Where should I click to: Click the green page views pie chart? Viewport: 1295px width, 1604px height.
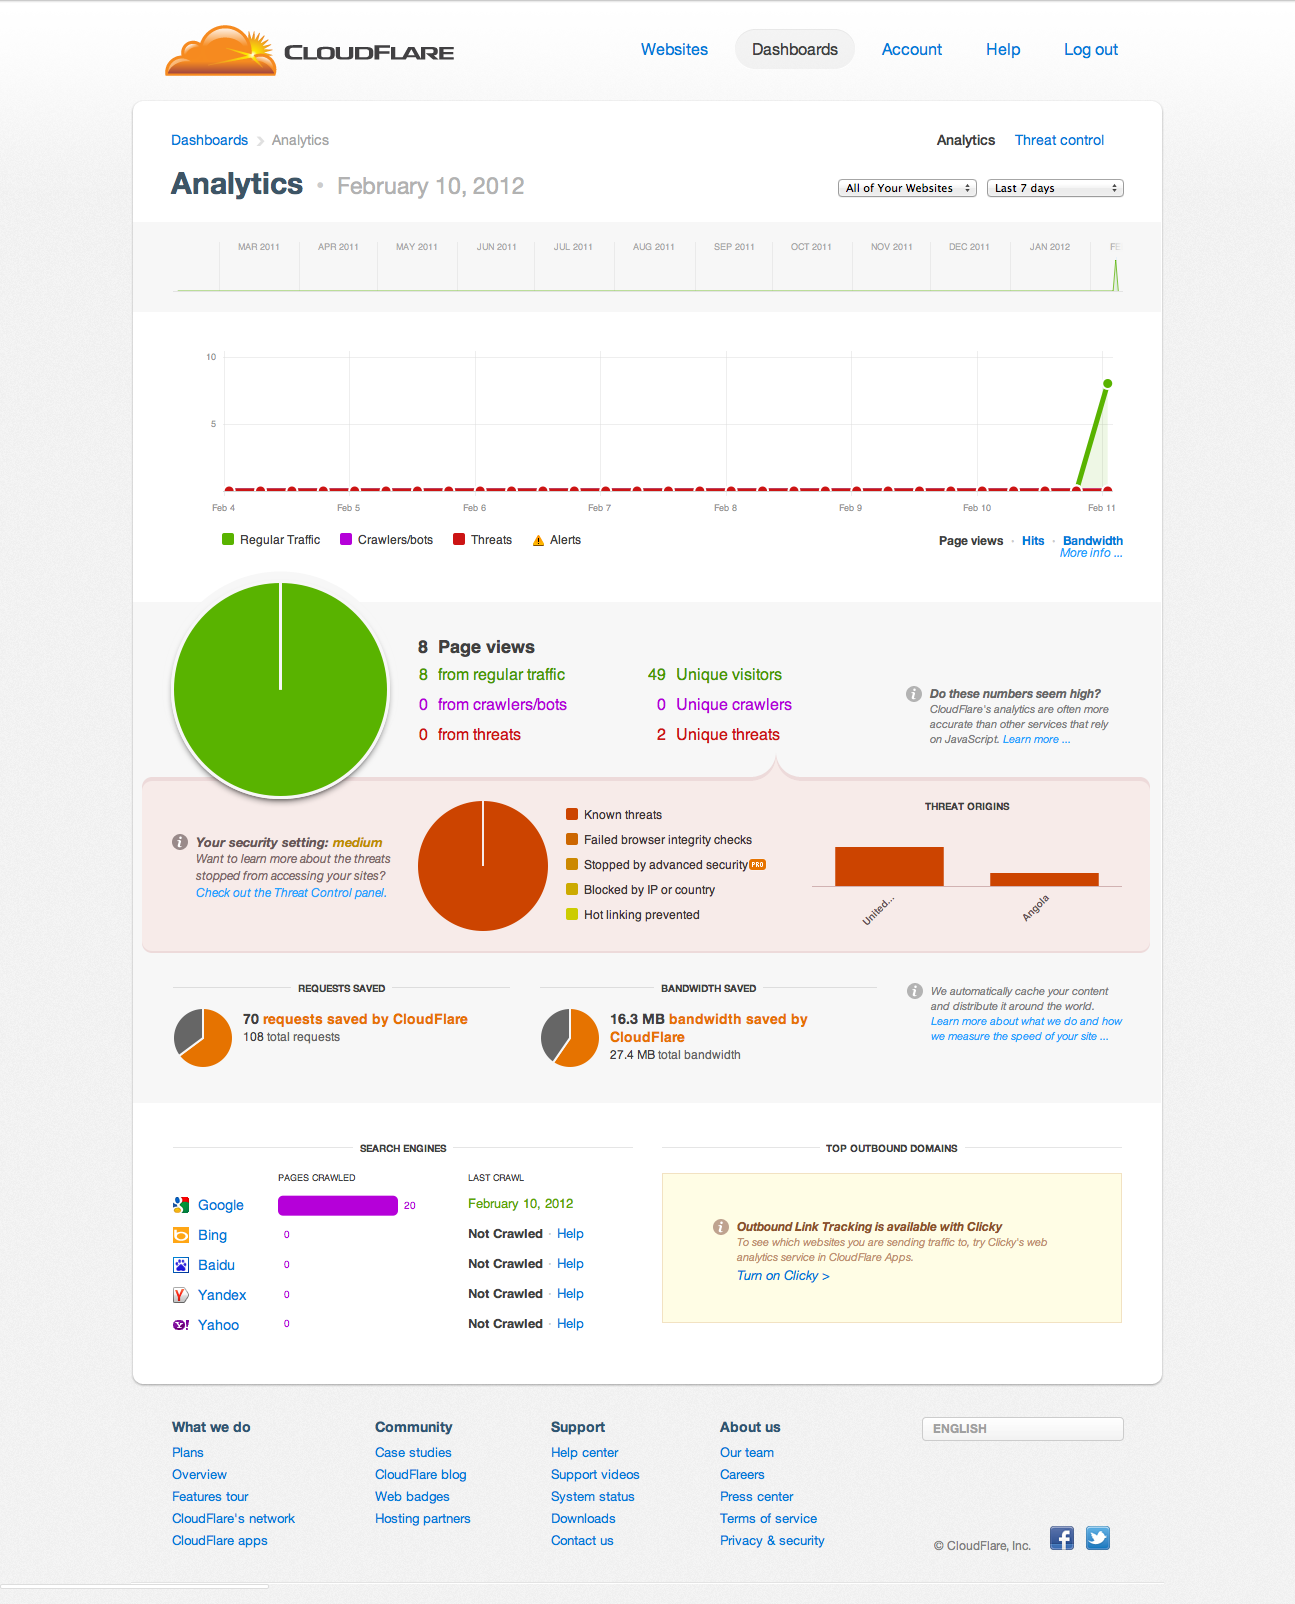click(280, 690)
